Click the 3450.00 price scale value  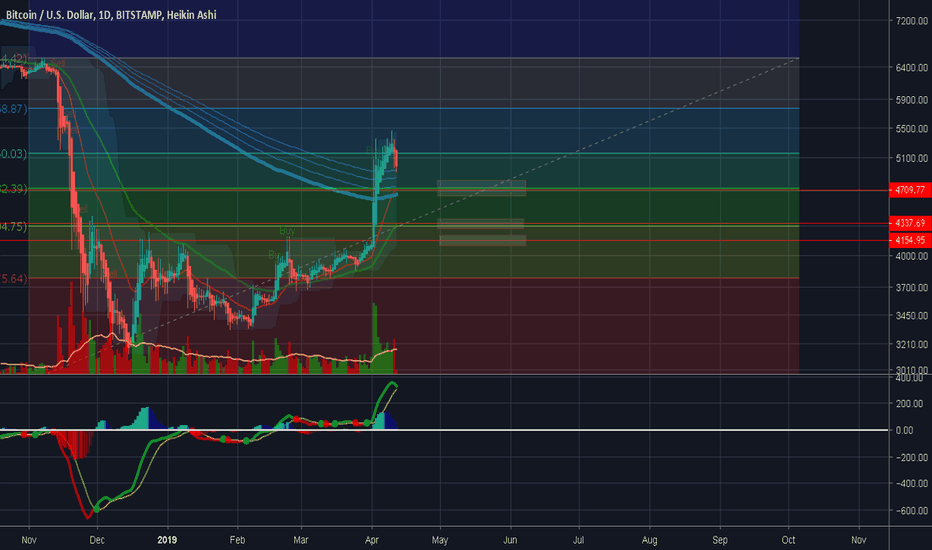pyautogui.click(x=911, y=316)
